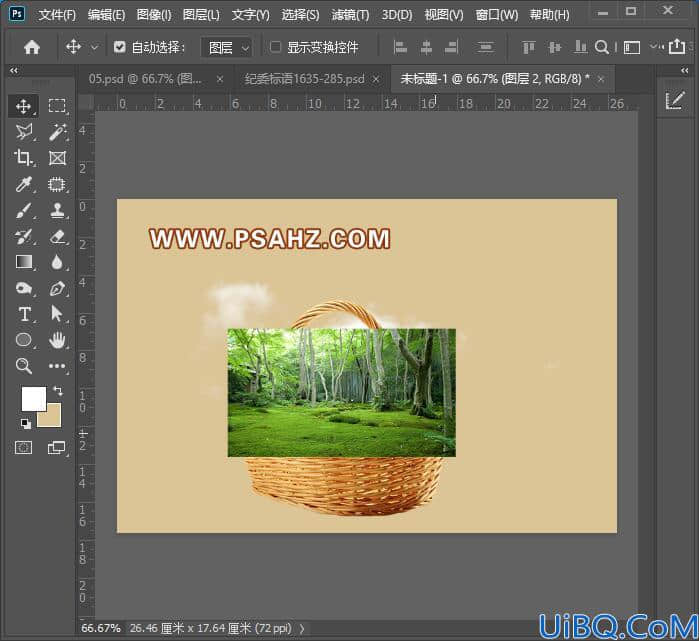The image size is (699, 641).
Task: Go to the Home screen
Action: coord(32,47)
